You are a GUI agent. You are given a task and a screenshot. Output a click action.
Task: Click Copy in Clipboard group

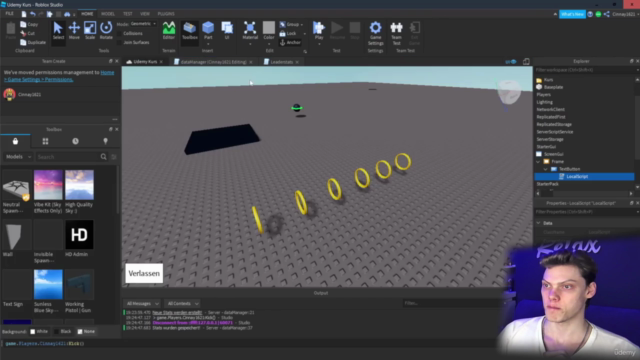tap(29, 24)
